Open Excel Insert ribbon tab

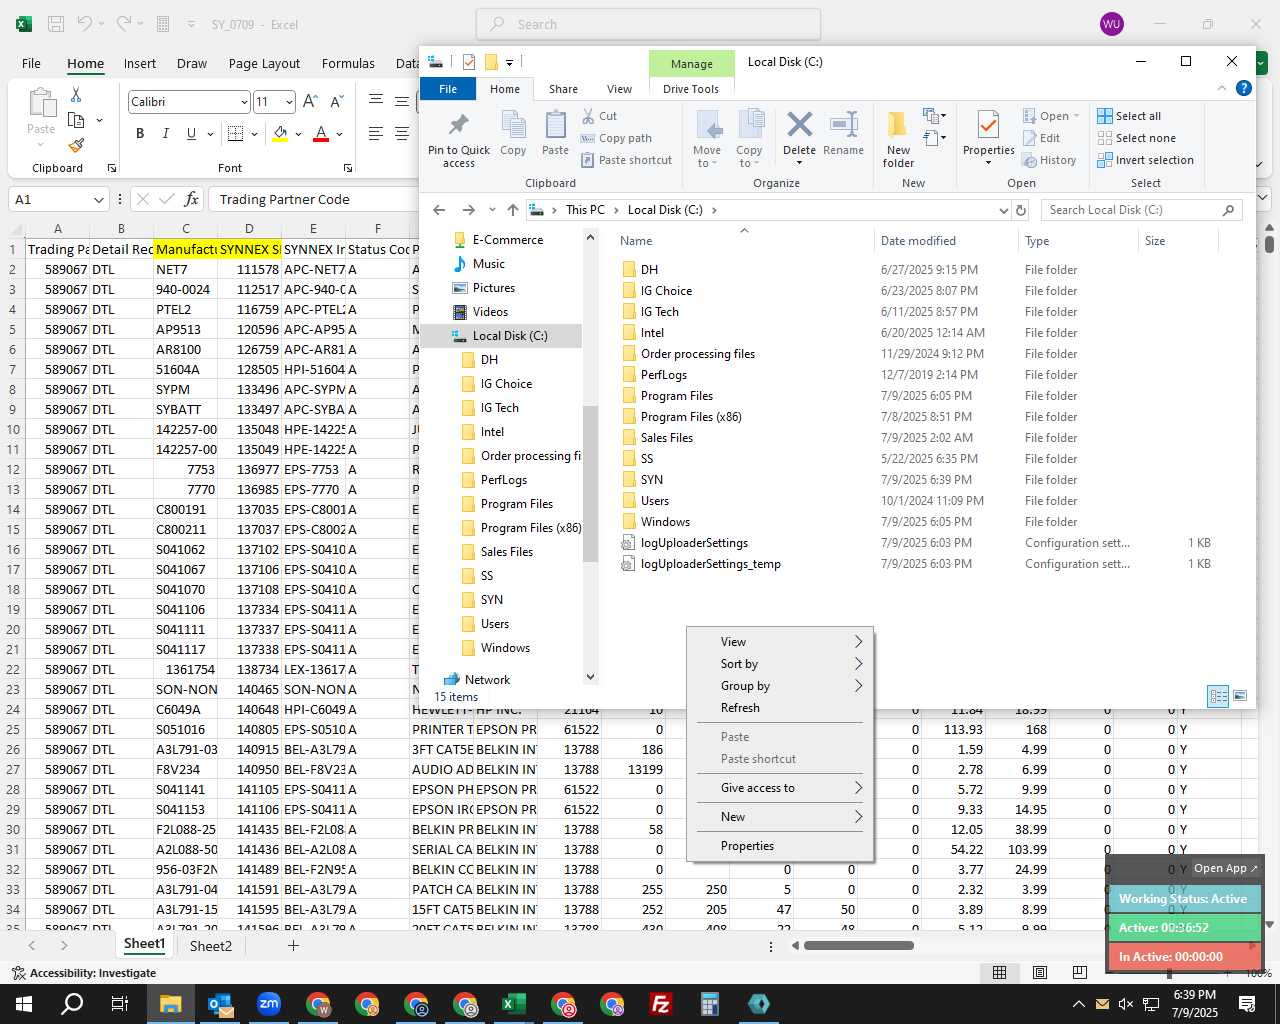pos(140,63)
